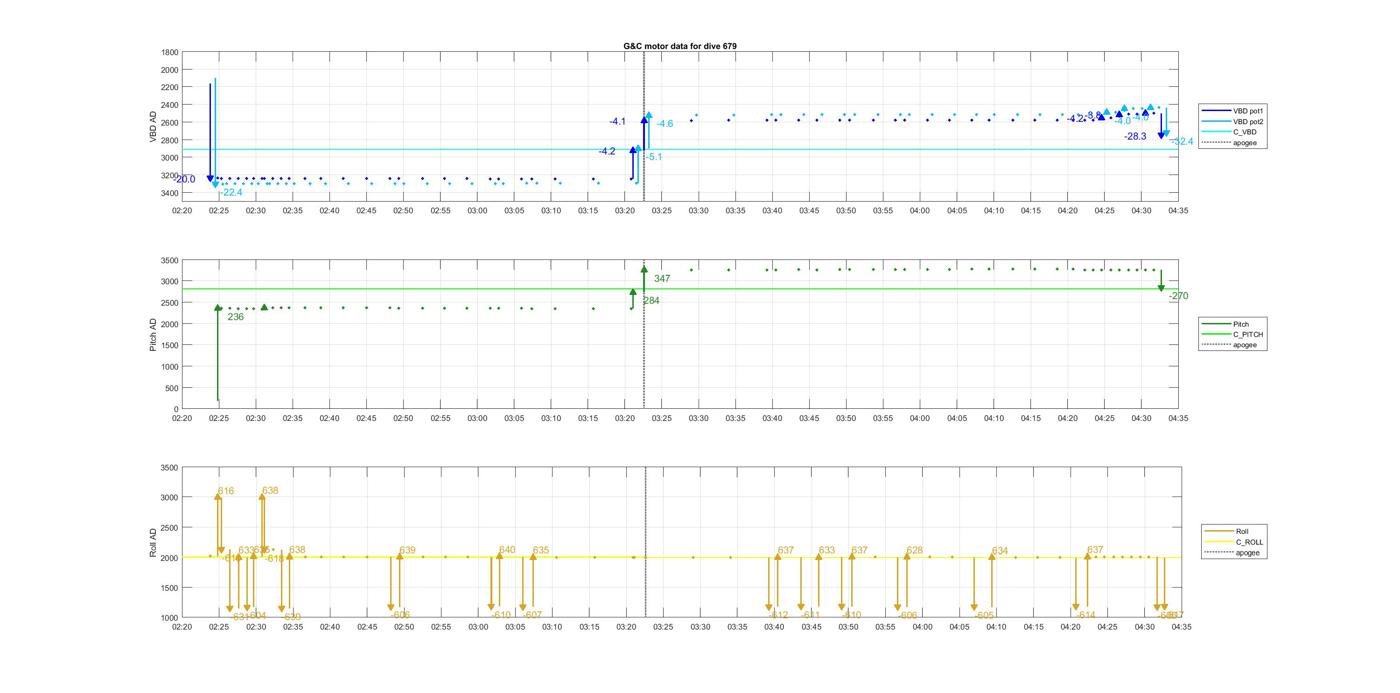Screen dimensions: 1400x693
Task: Click the '639' roll data label
Action: tap(407, 550)
